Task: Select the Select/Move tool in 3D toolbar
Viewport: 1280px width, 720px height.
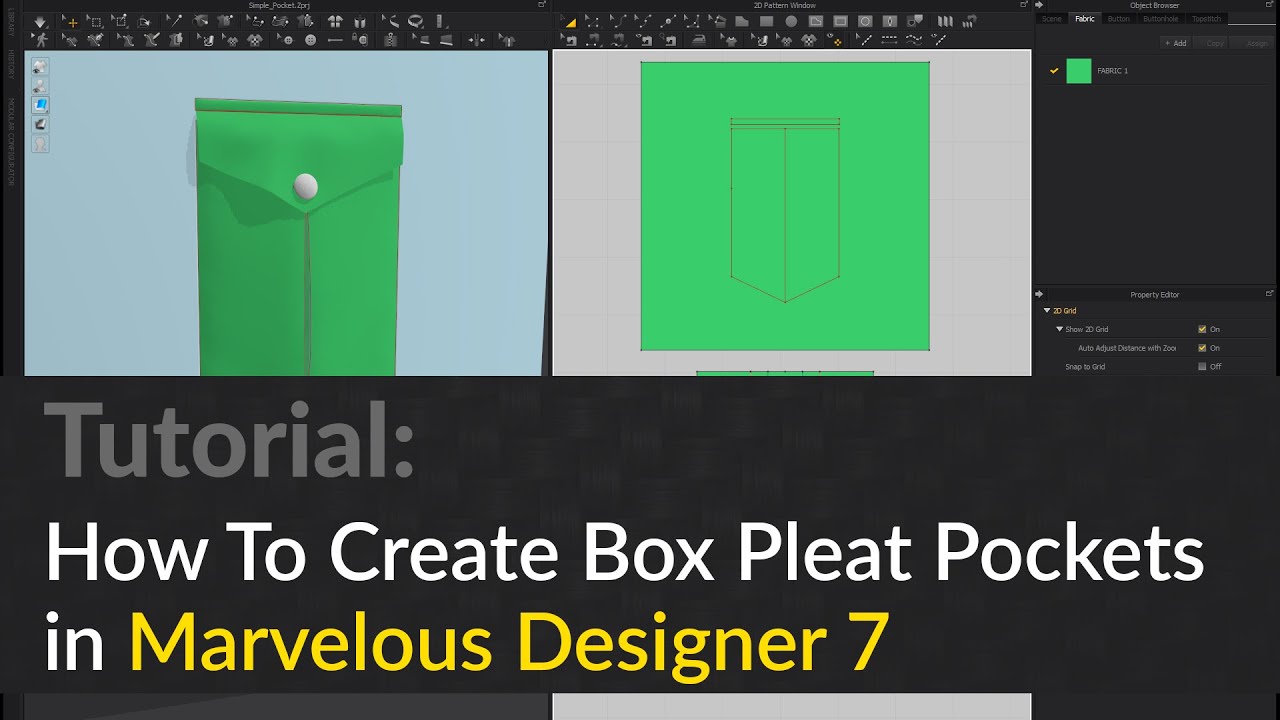Action: click(x=71, y=21)
